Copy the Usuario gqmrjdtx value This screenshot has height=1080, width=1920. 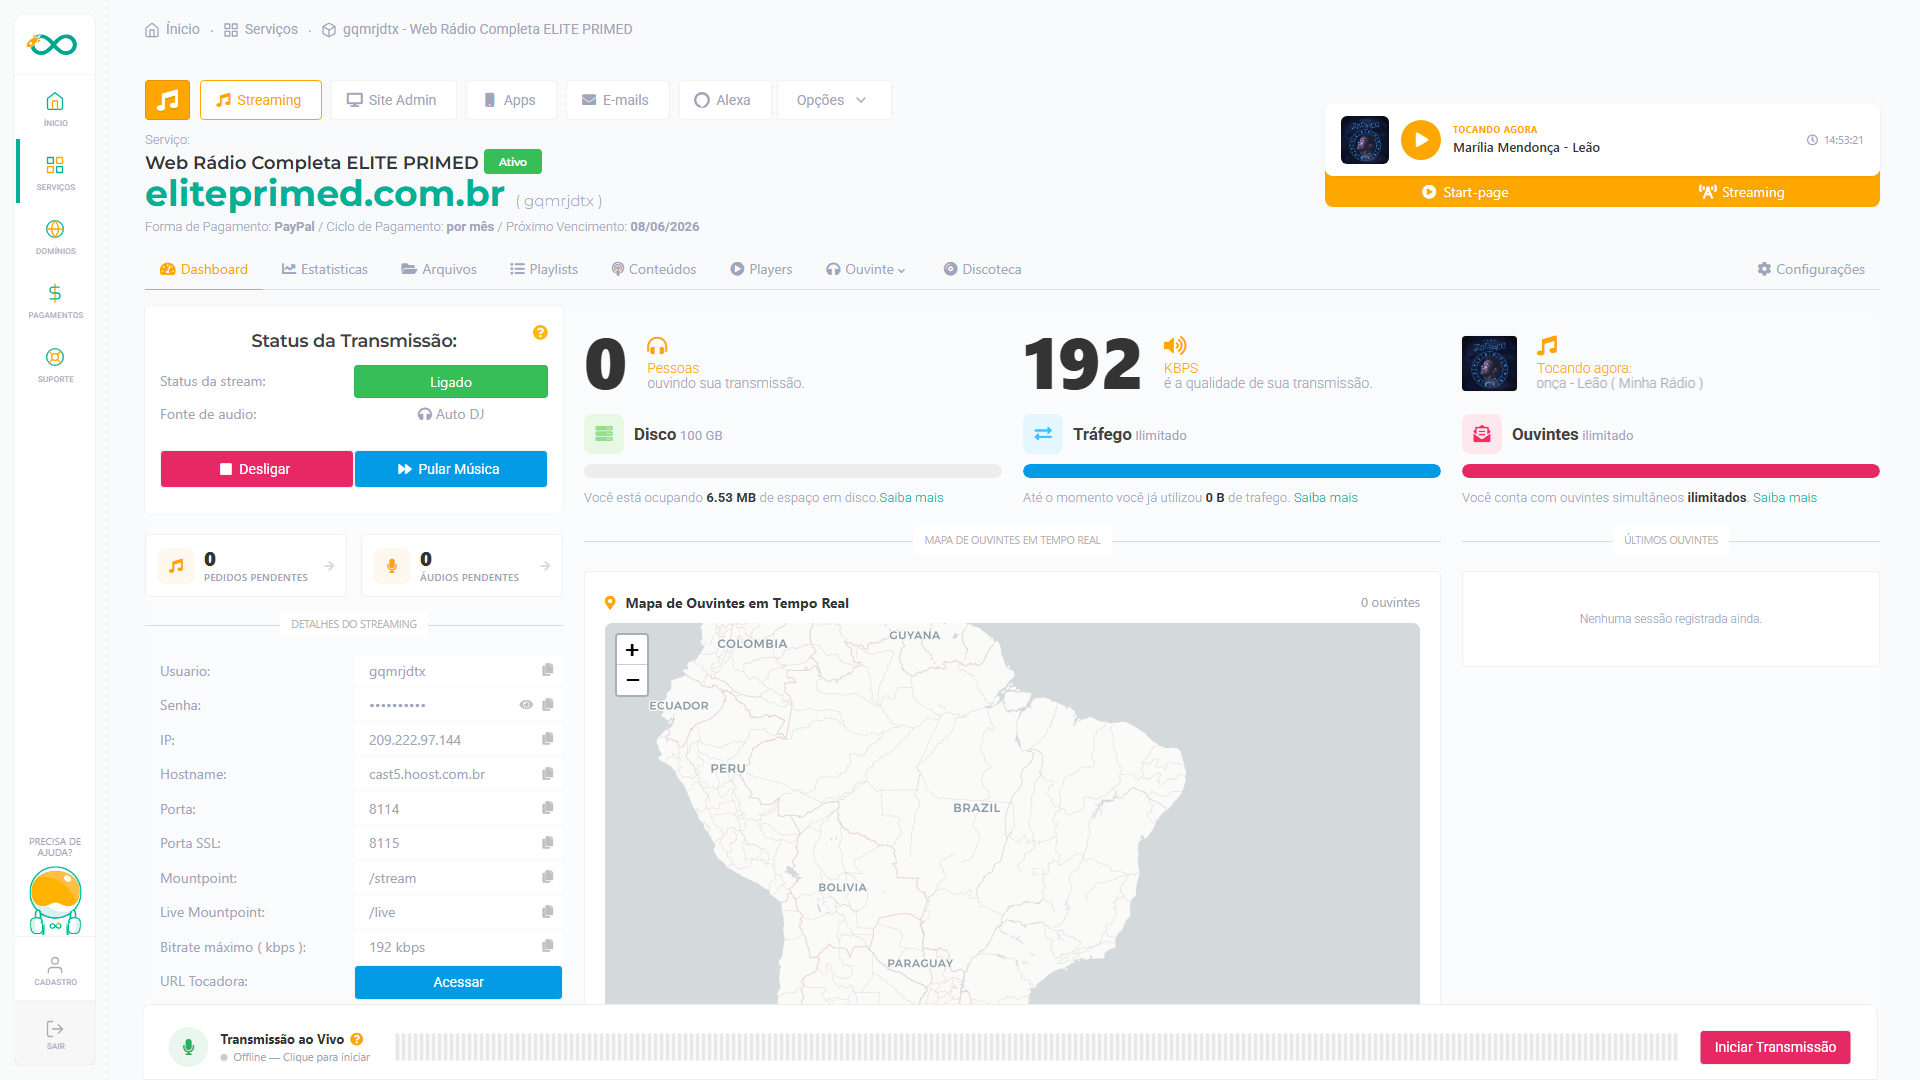(548, 670)
